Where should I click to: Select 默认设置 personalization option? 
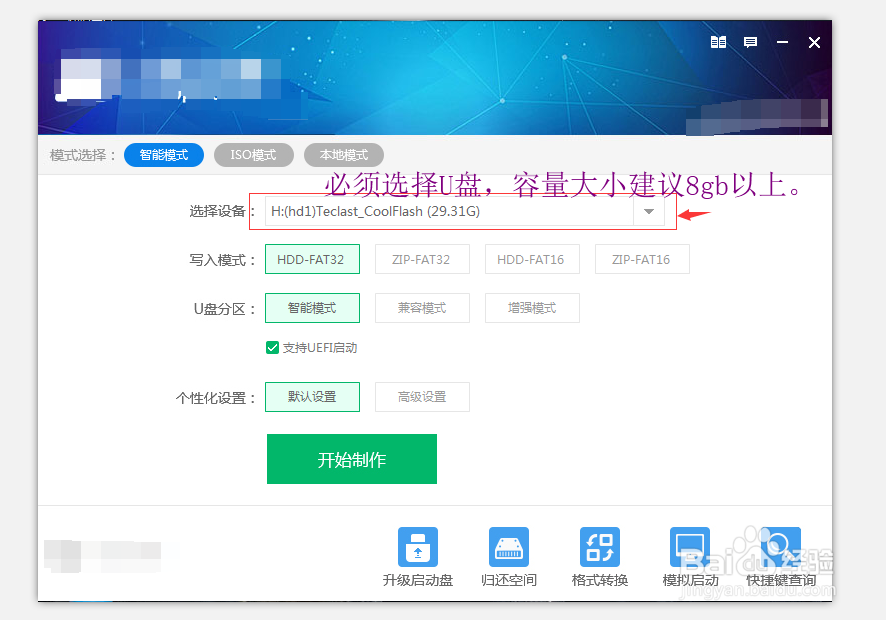(x=312, y=397)
